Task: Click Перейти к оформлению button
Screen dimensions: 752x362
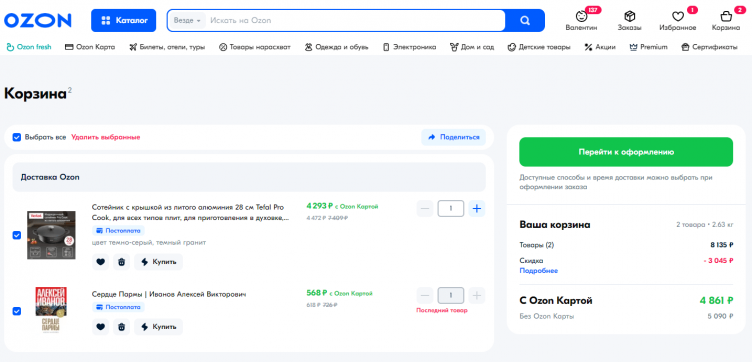Action: pyautogui.click(x=626, y=152)
